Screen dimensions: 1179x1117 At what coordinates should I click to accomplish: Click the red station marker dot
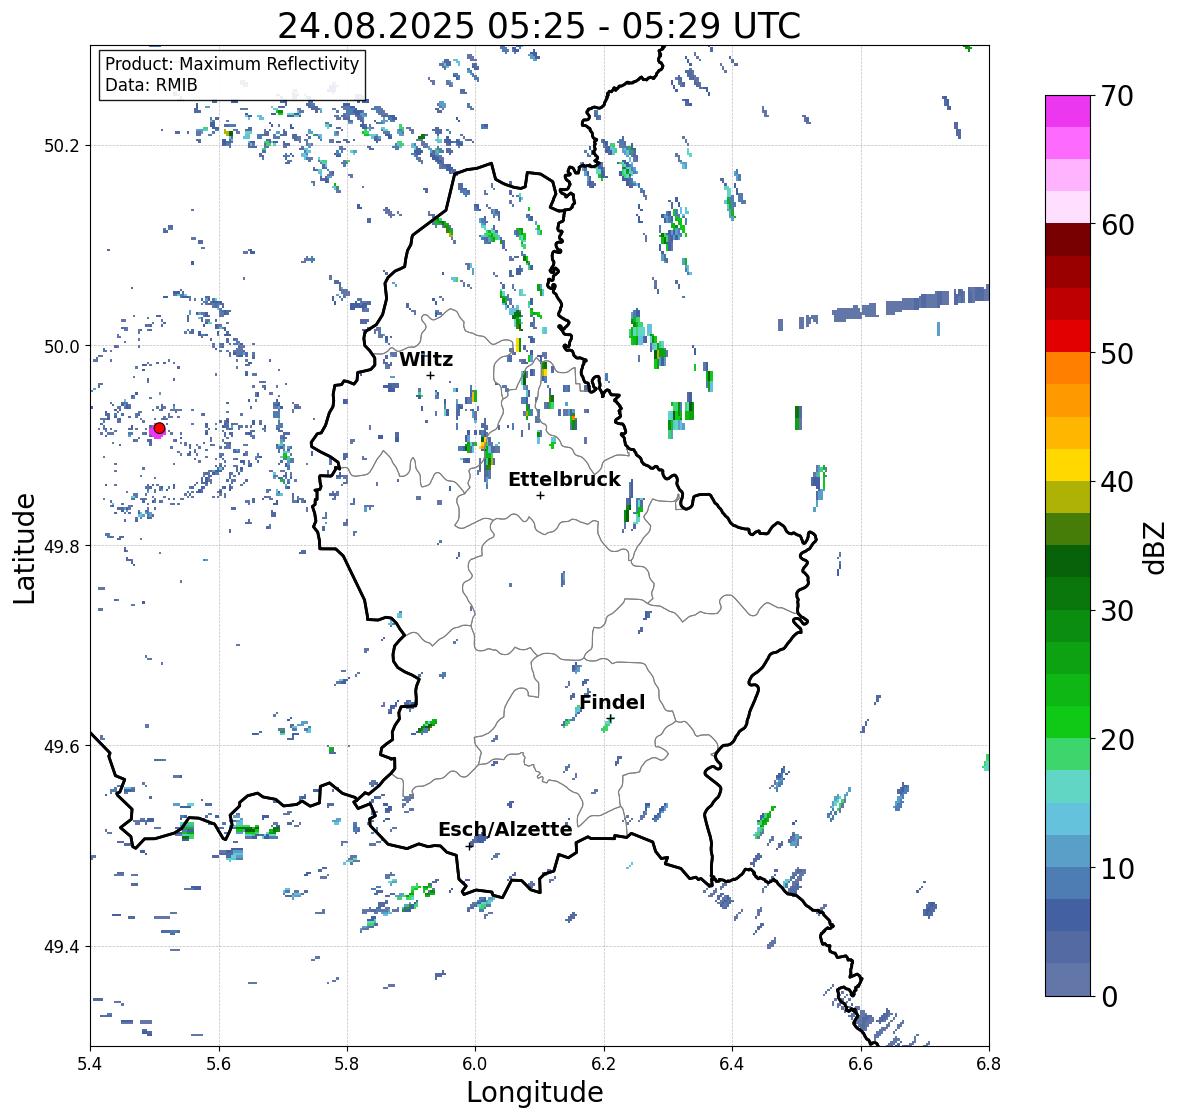coord(159,428)
